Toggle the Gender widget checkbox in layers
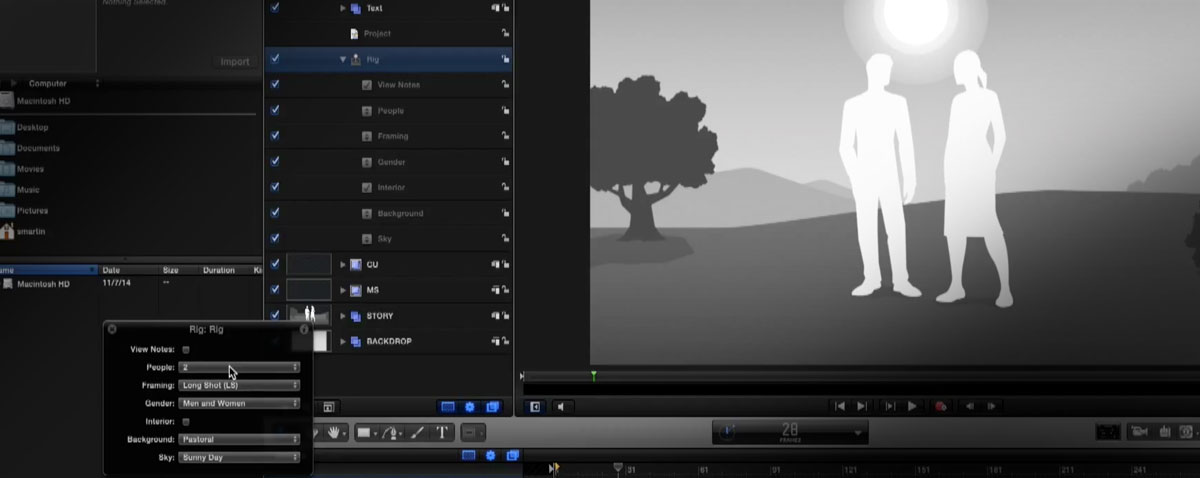Viewport: 1200px width, 478px height. coord(275,161)
